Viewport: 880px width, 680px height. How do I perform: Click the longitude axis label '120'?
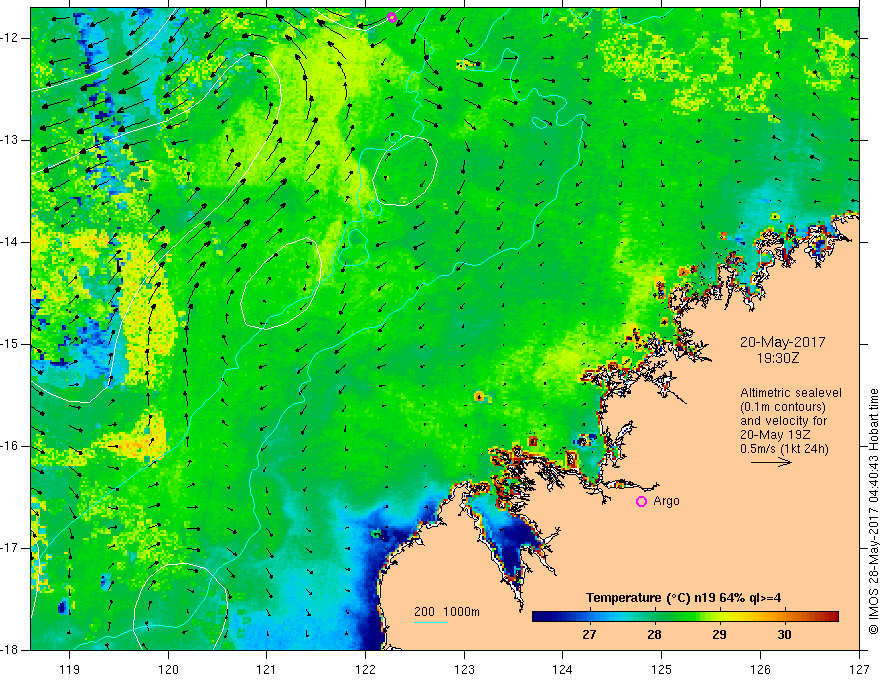168,669
